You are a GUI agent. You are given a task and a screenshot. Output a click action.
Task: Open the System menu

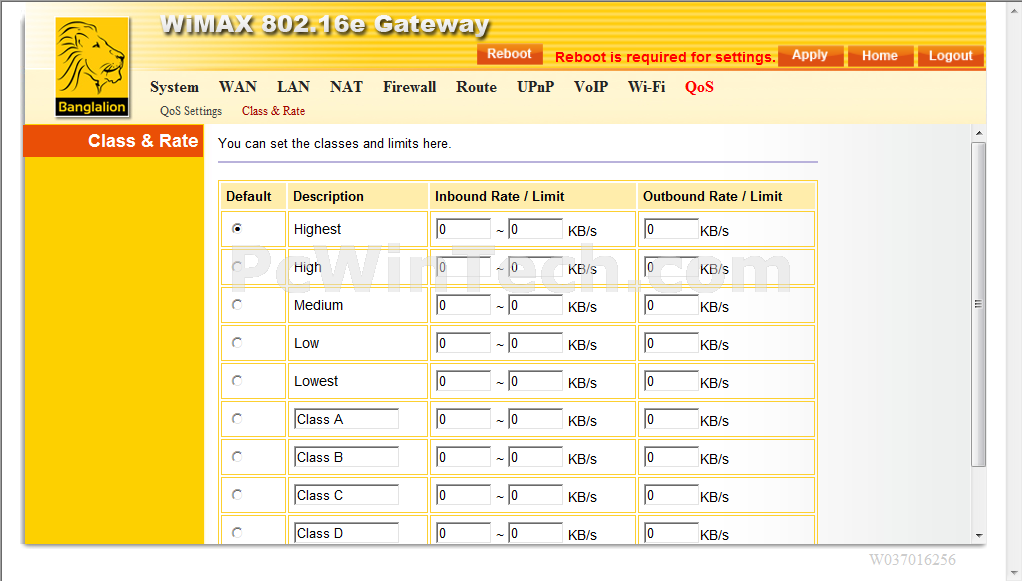tap(174, 87)
